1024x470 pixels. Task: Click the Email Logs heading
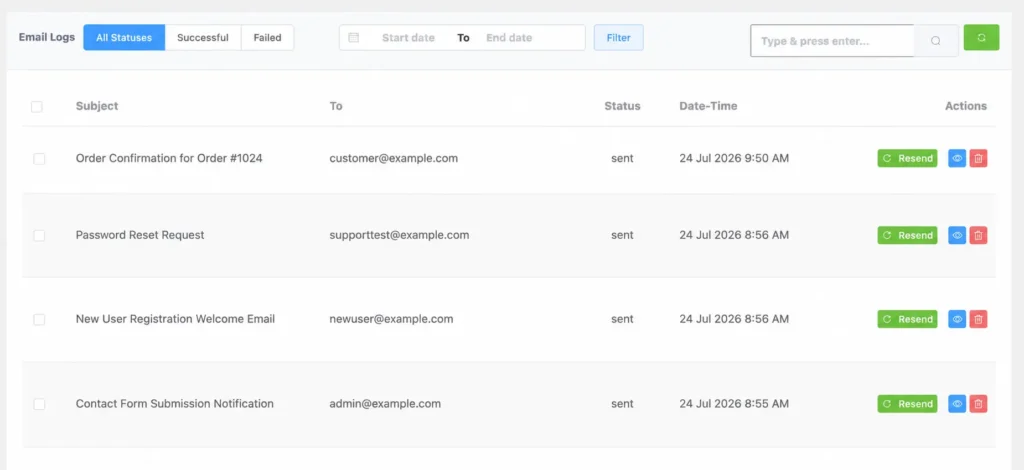46,37
